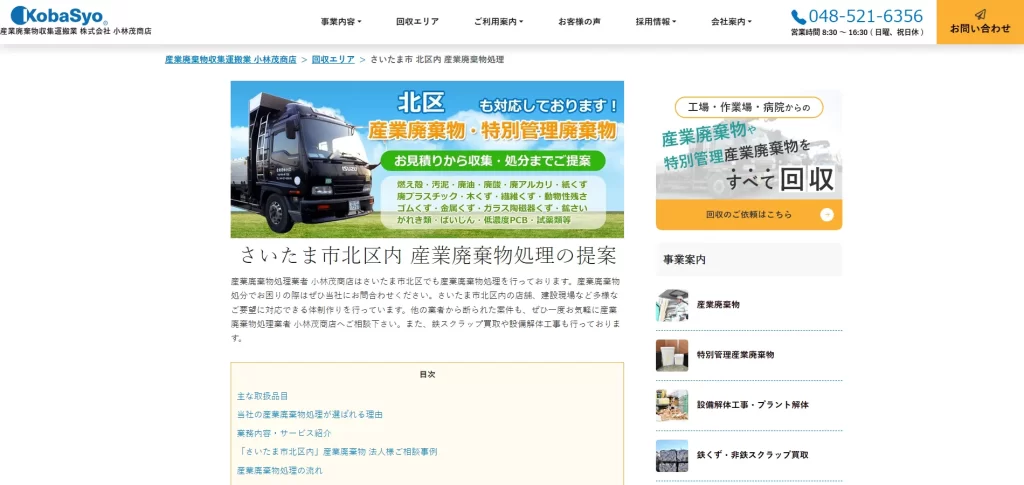Click the orange お問い合わせ button
Screen dimensions: 1024x485
(980, 22)
